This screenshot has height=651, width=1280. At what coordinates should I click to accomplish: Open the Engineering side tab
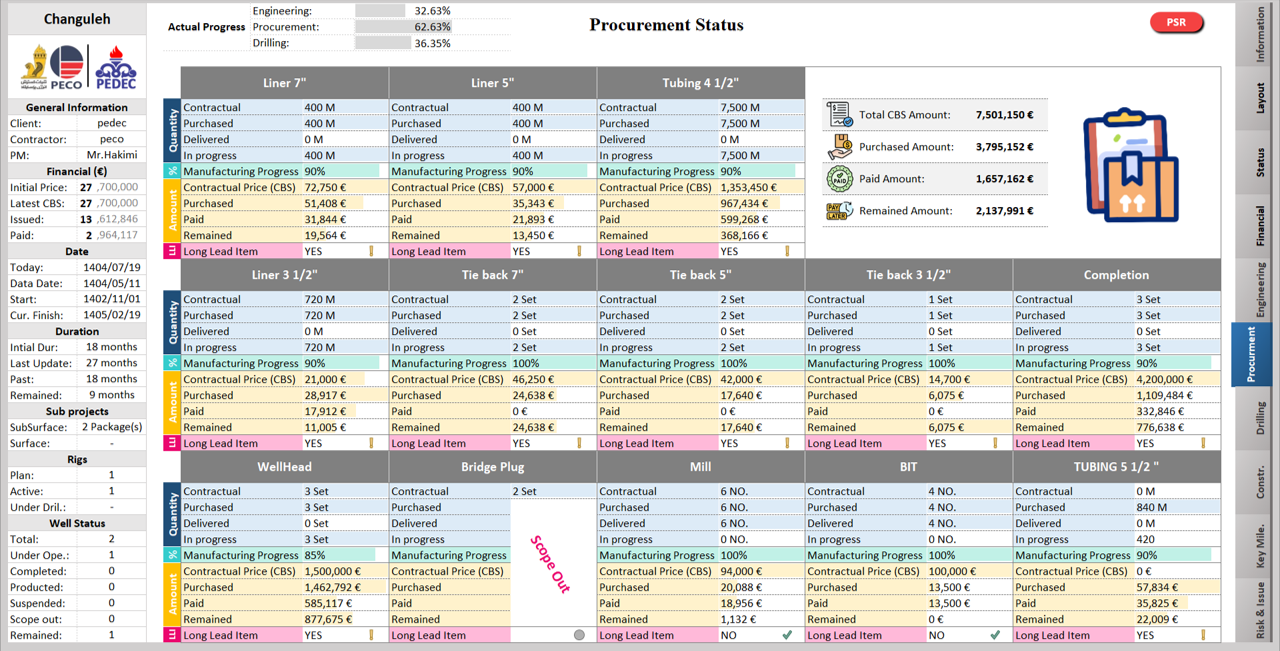coord(1260,290)
